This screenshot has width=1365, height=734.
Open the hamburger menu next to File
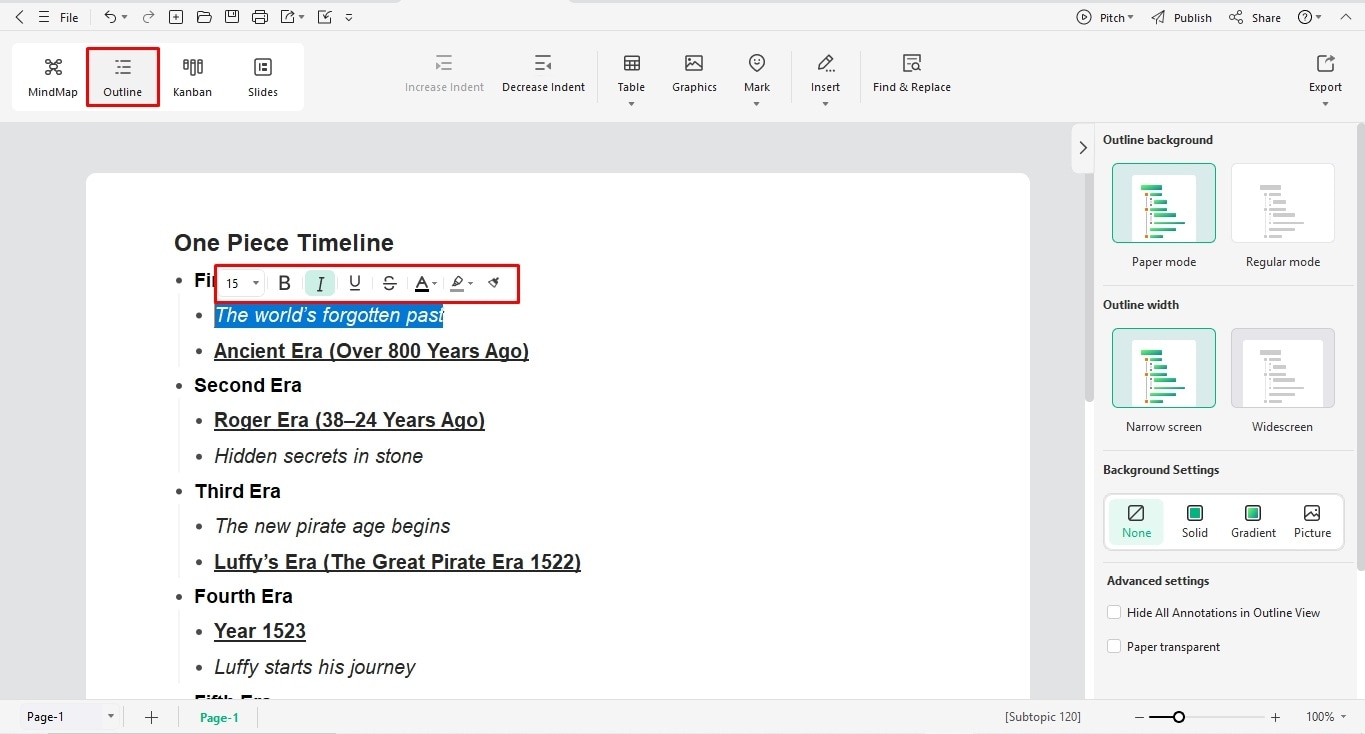(x=43, y=17)
